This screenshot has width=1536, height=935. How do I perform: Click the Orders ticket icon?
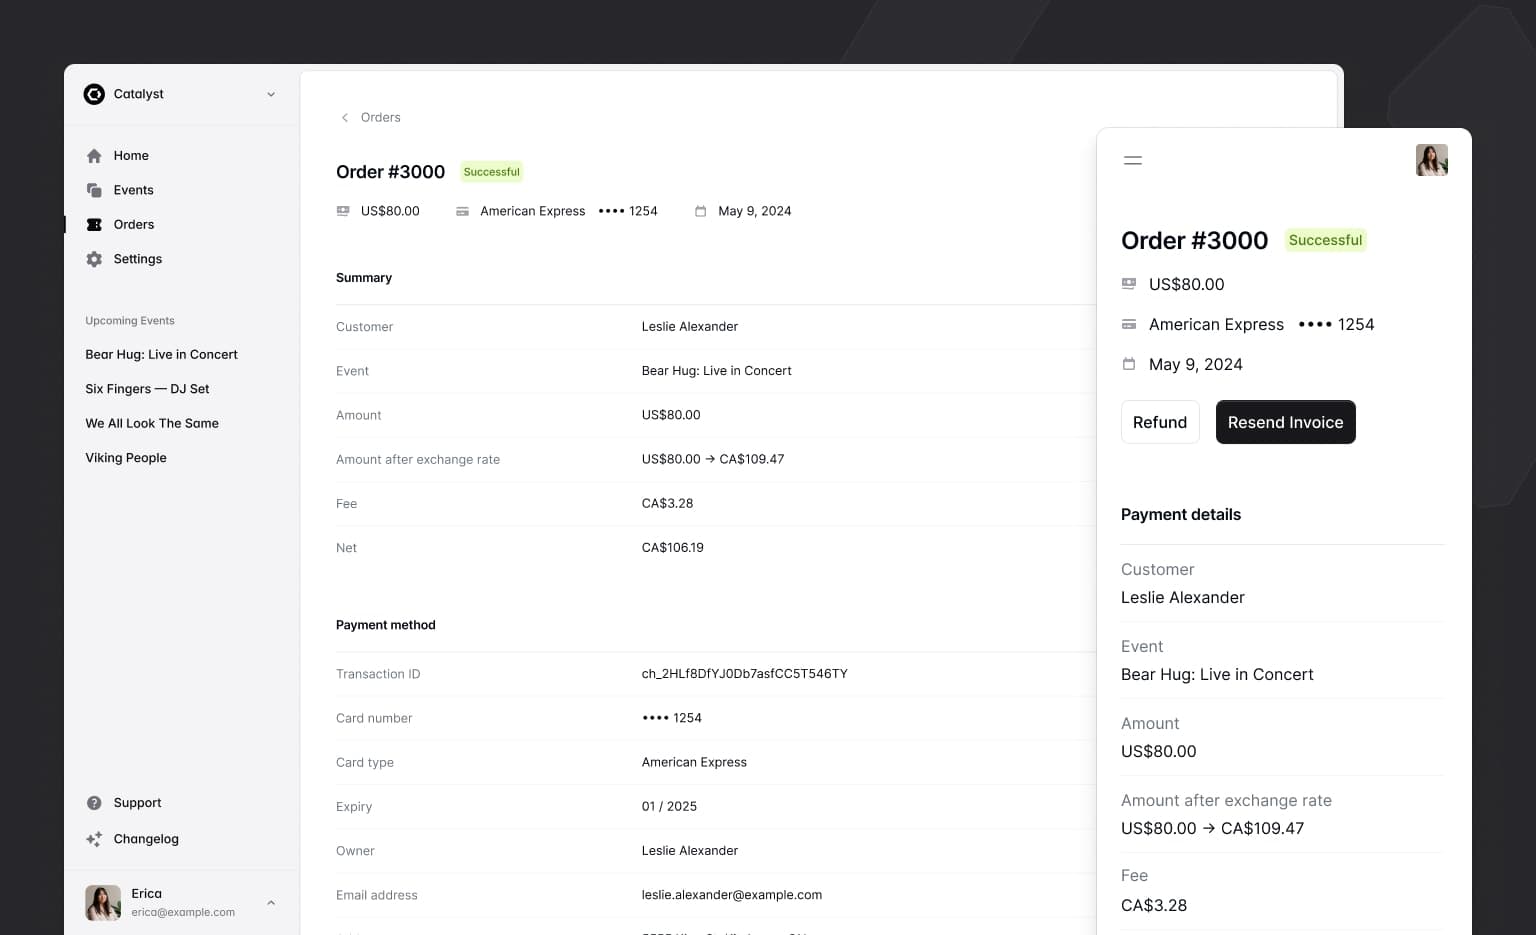click(94, 224)
